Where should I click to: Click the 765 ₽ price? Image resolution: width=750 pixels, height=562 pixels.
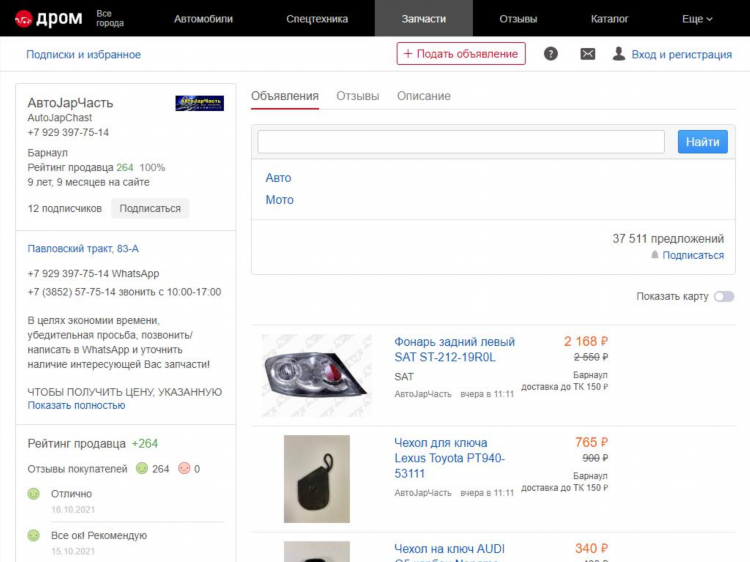click(592, 442)
